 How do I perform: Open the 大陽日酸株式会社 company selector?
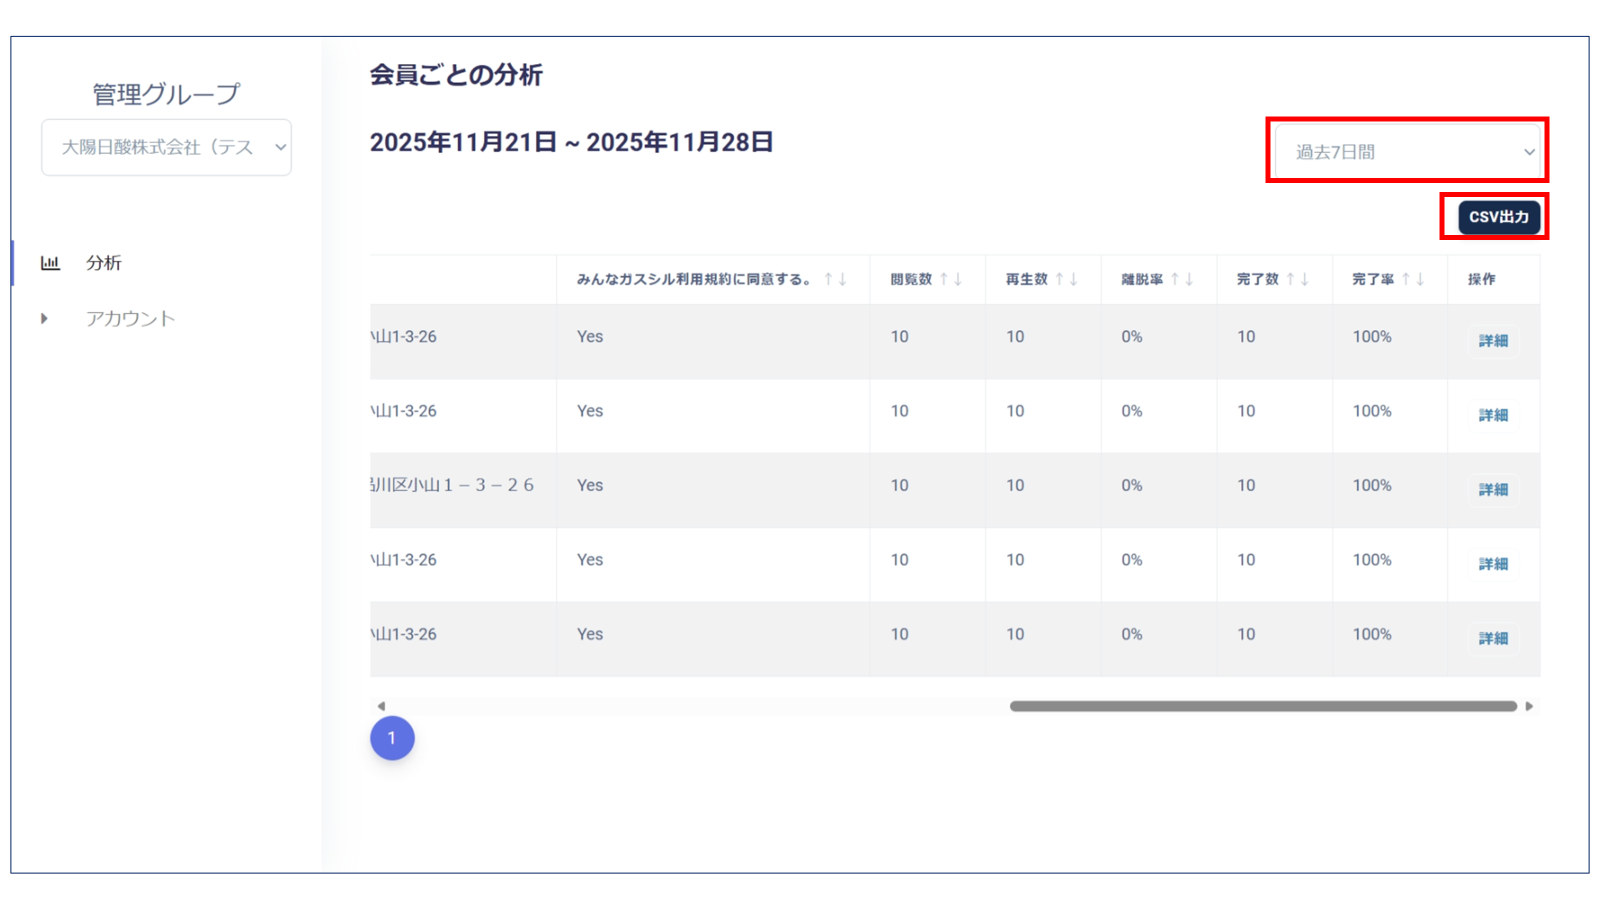point(166,147)
